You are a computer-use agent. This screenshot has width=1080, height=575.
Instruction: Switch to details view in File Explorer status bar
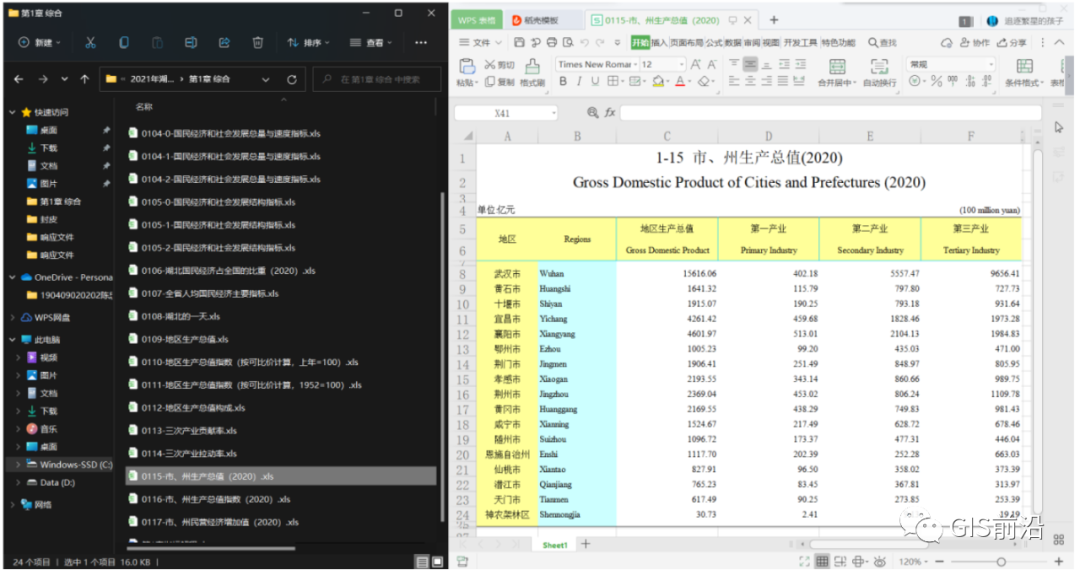click(x=422, y=562)
